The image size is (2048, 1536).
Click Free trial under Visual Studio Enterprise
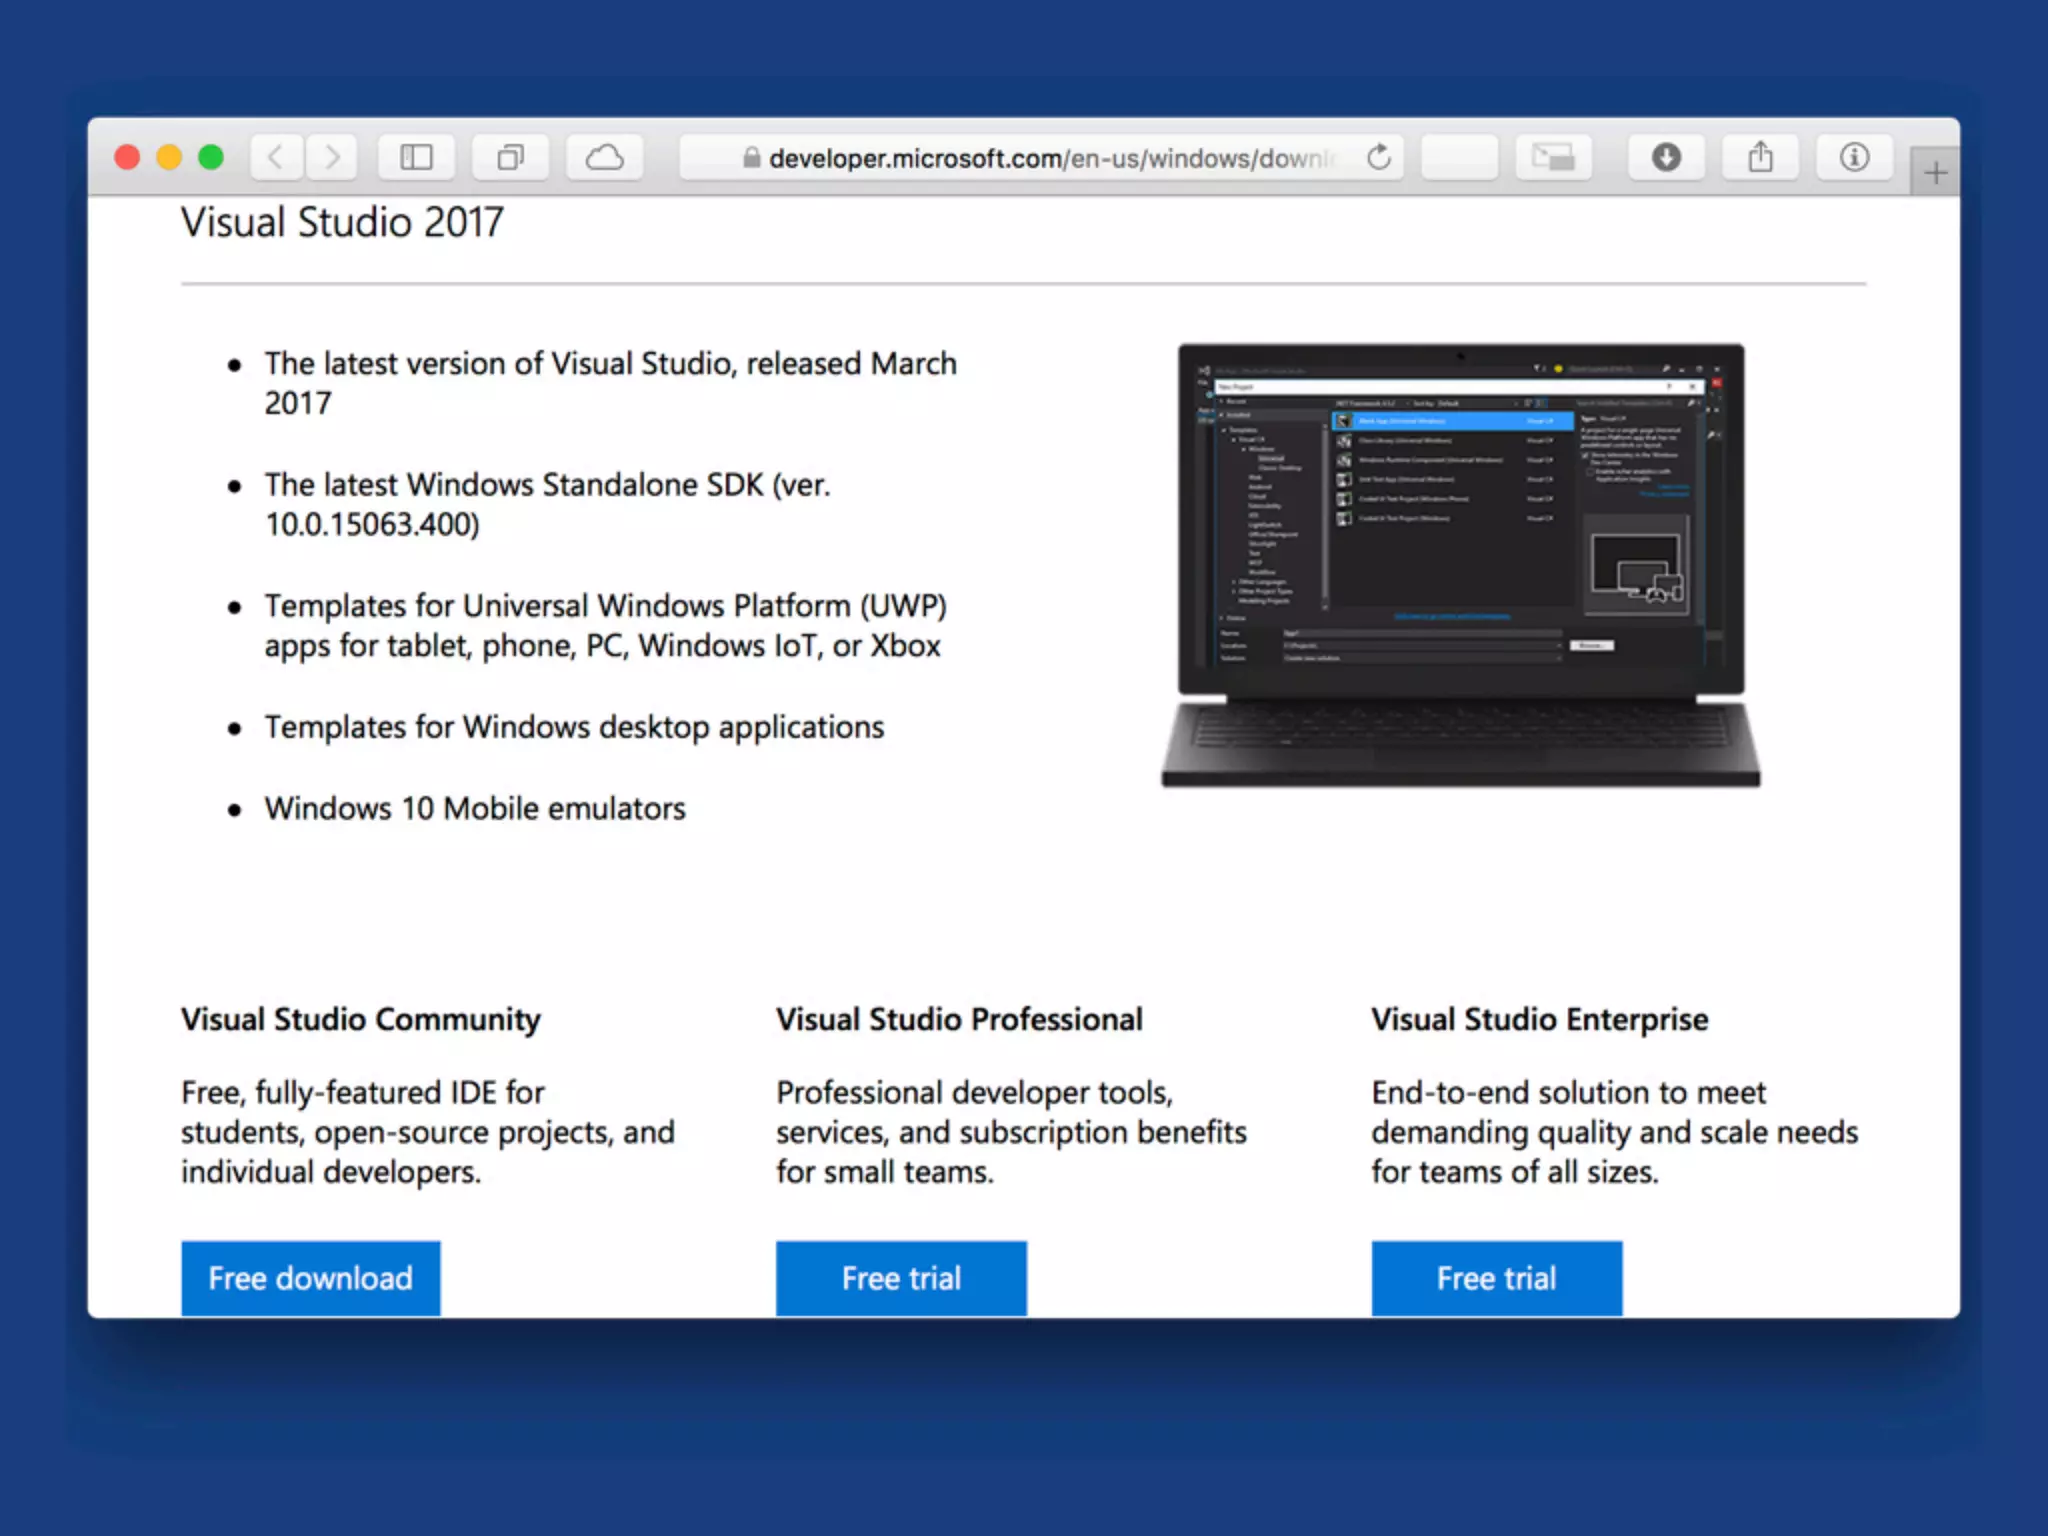(x=1496, y=1277)
